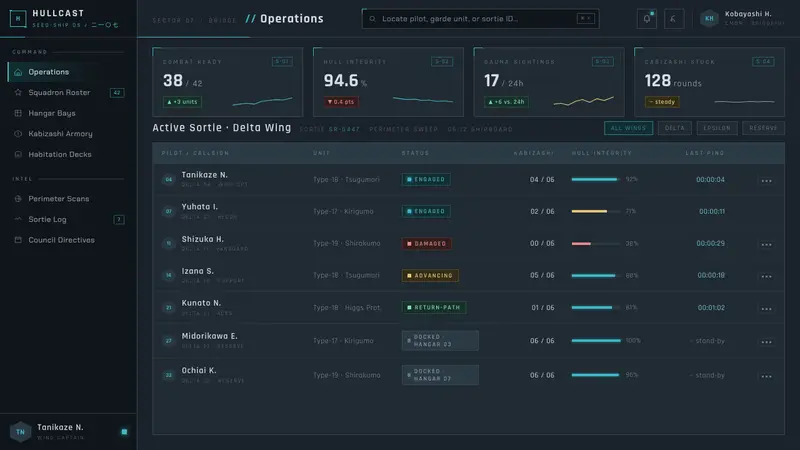Click Yuhata I. yellow hull integrity bar
This screenshot has height=450, width=800.
595,211
